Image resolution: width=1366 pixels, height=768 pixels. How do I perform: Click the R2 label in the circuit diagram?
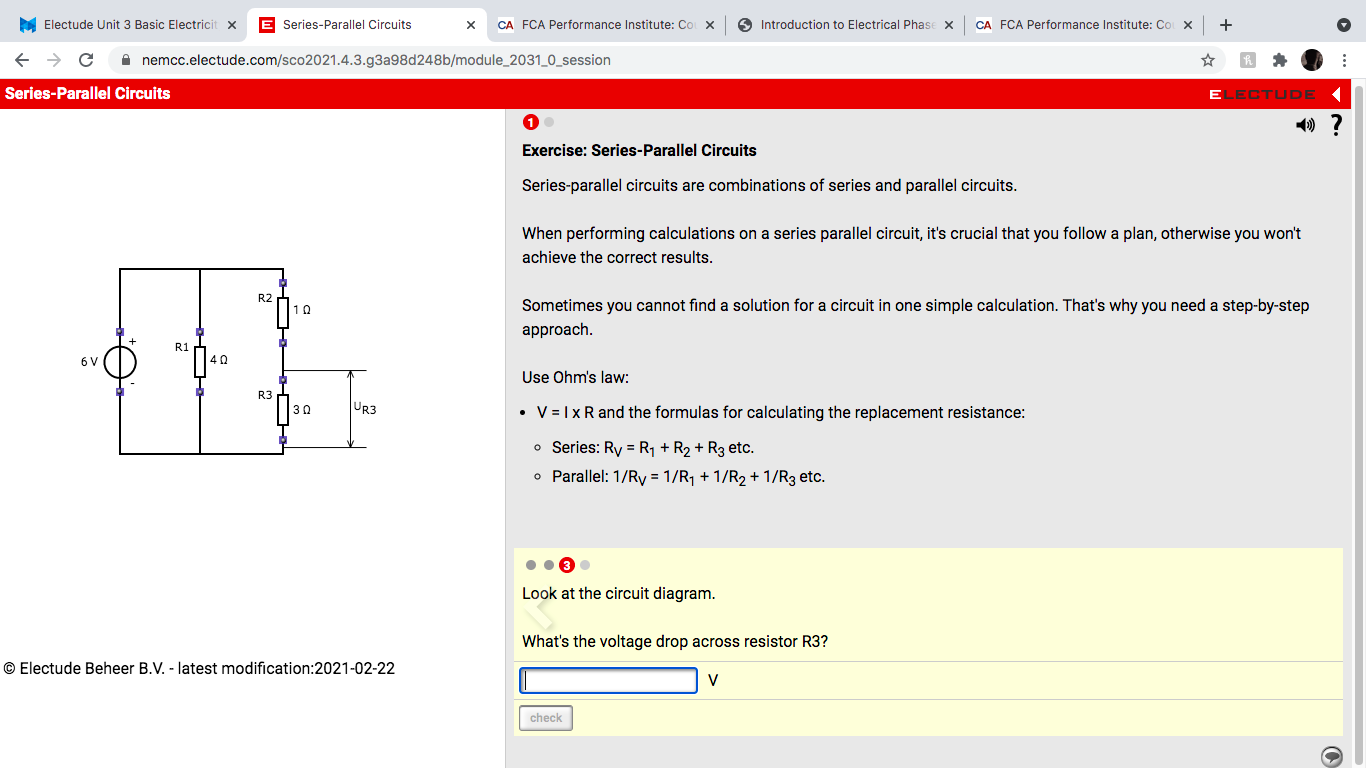[265, 298]
